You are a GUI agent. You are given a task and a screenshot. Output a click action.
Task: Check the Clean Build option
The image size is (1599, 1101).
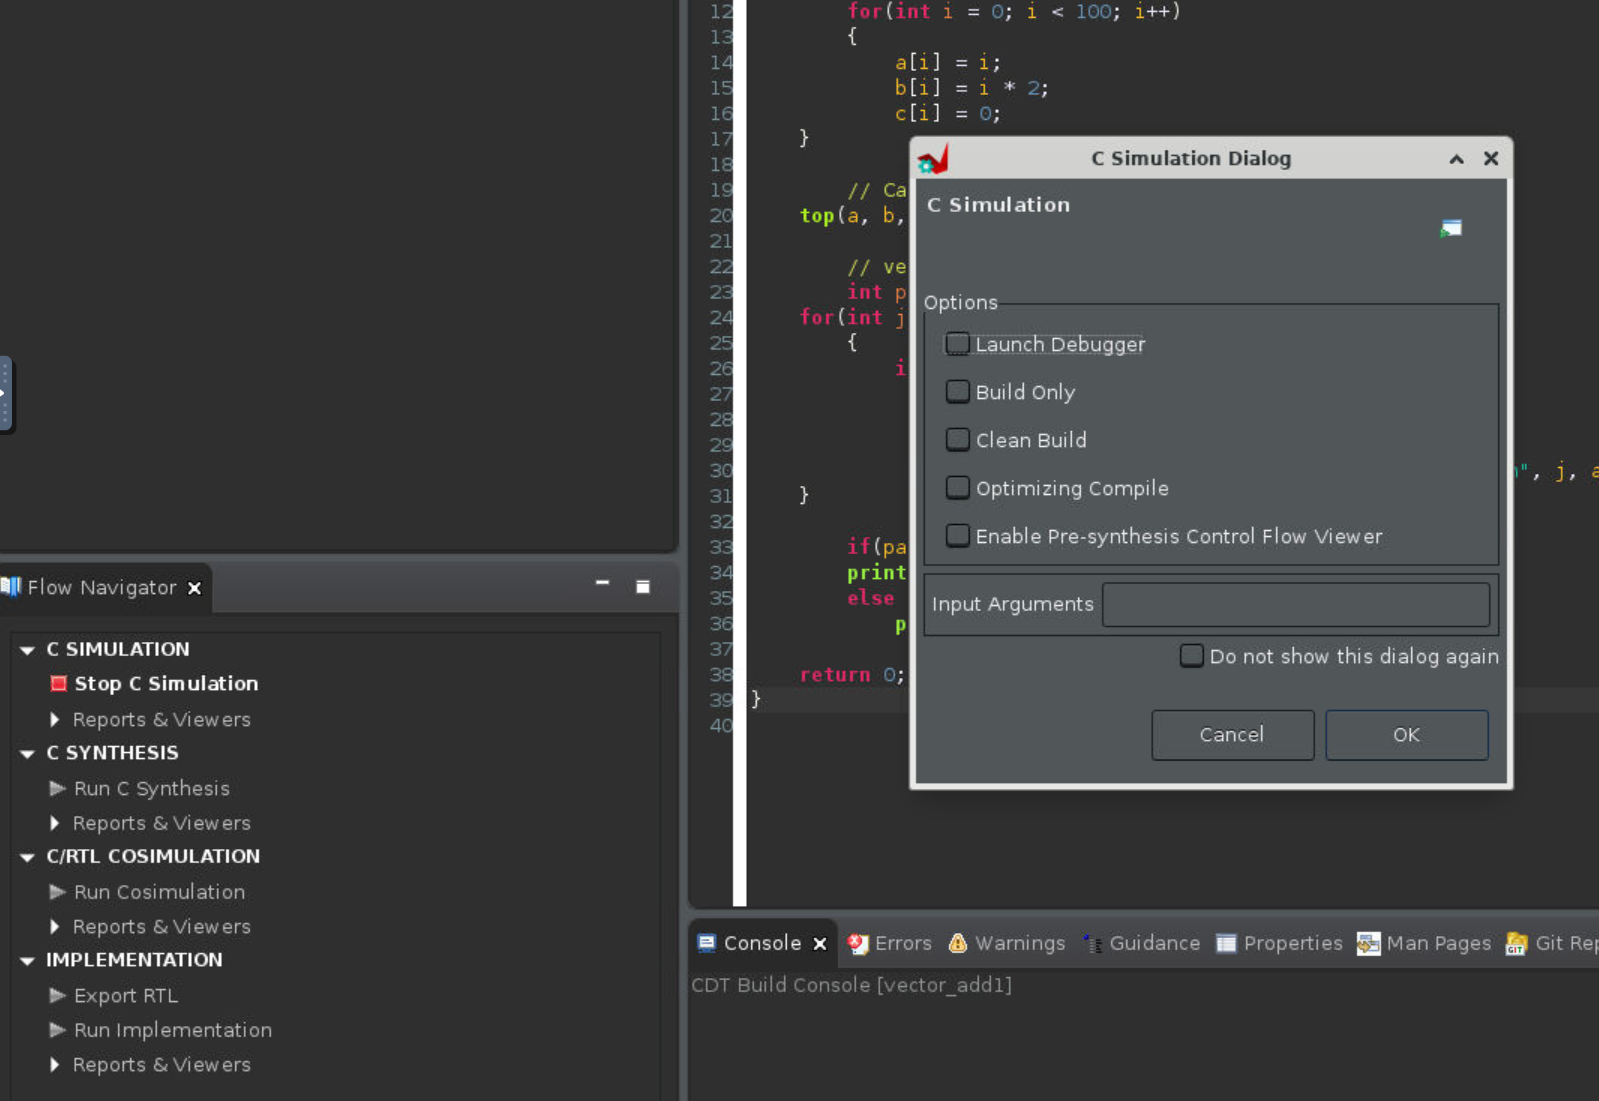click(958, 439)
